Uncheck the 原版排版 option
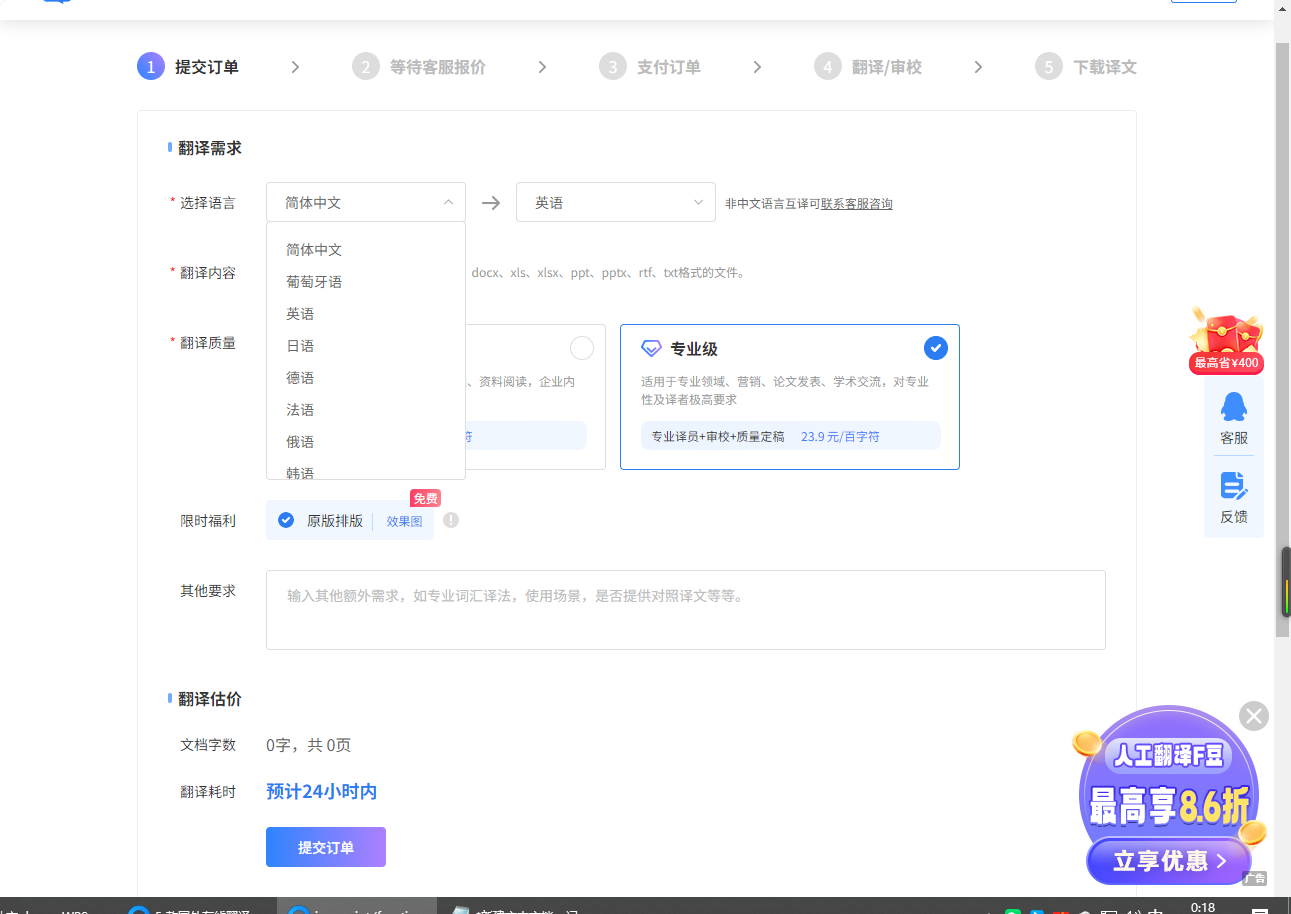This screenshot has height=914, width=1291. coord(286,520)
